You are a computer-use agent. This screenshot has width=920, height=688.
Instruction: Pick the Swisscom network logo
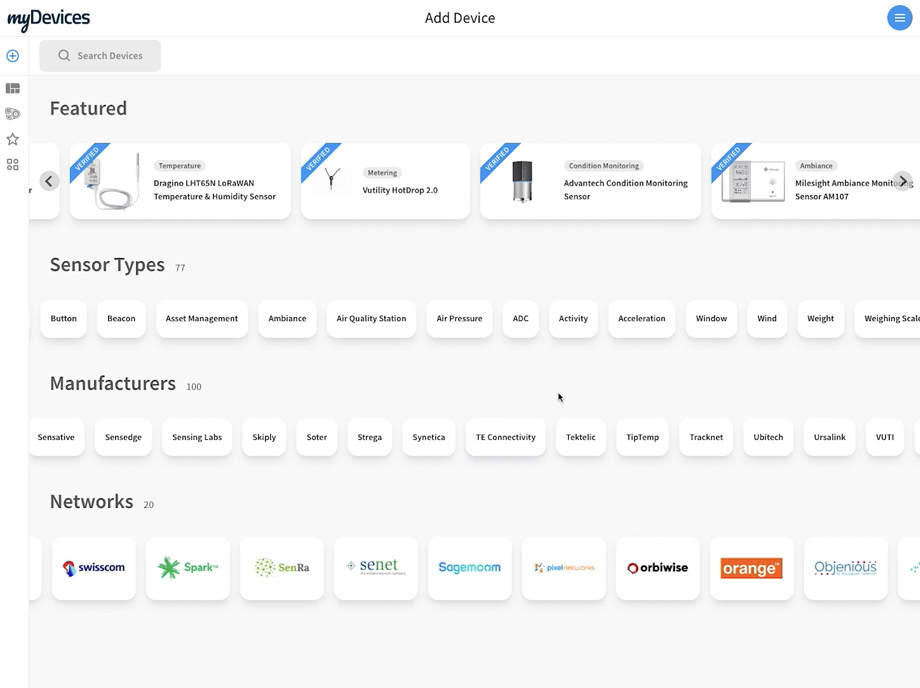(94, 568)
